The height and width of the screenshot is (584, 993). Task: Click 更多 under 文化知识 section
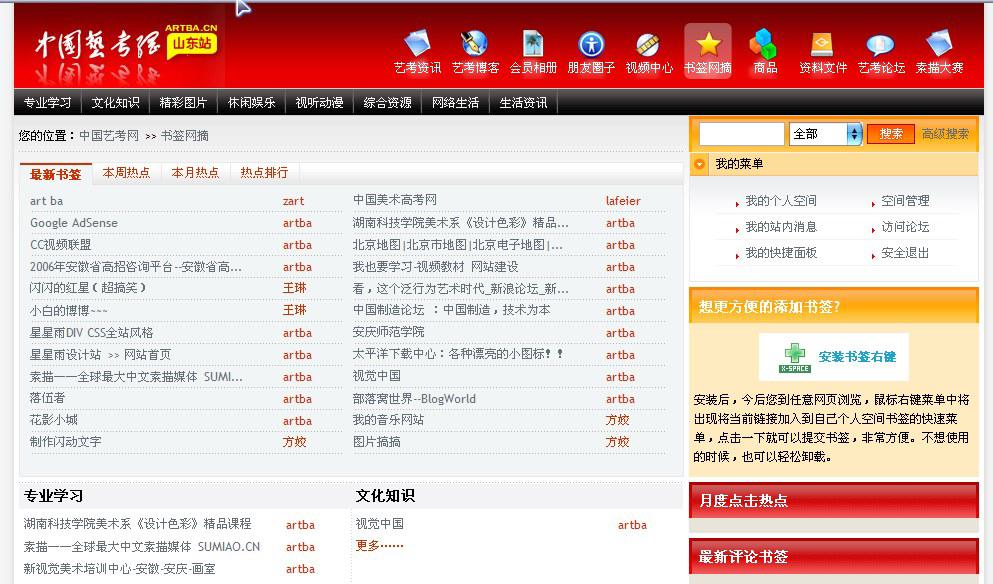tap(379, 545)
